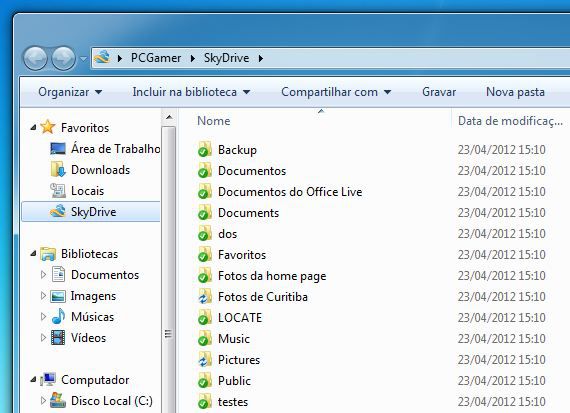This screenshot has height=413, width=570.
Task: Click Nova pasta to create folder
Action: coord(515,92)
